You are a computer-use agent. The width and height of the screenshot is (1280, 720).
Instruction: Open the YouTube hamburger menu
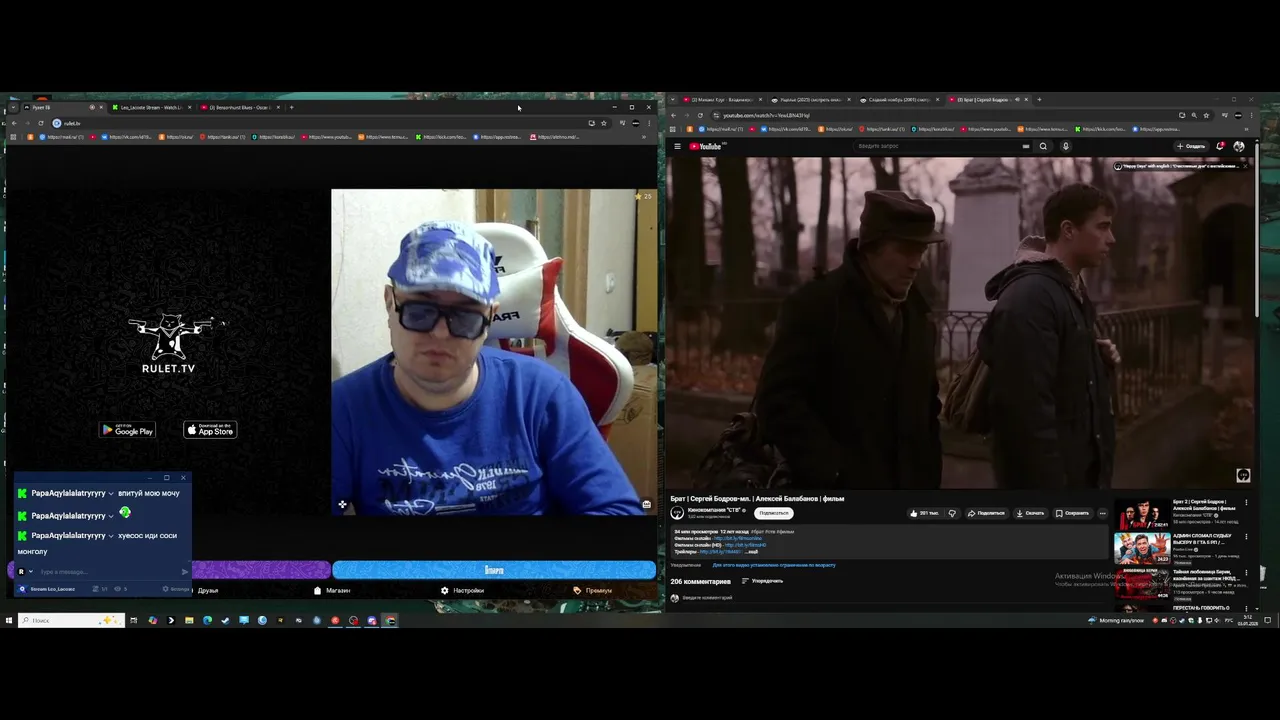click(x=677, y=146)
